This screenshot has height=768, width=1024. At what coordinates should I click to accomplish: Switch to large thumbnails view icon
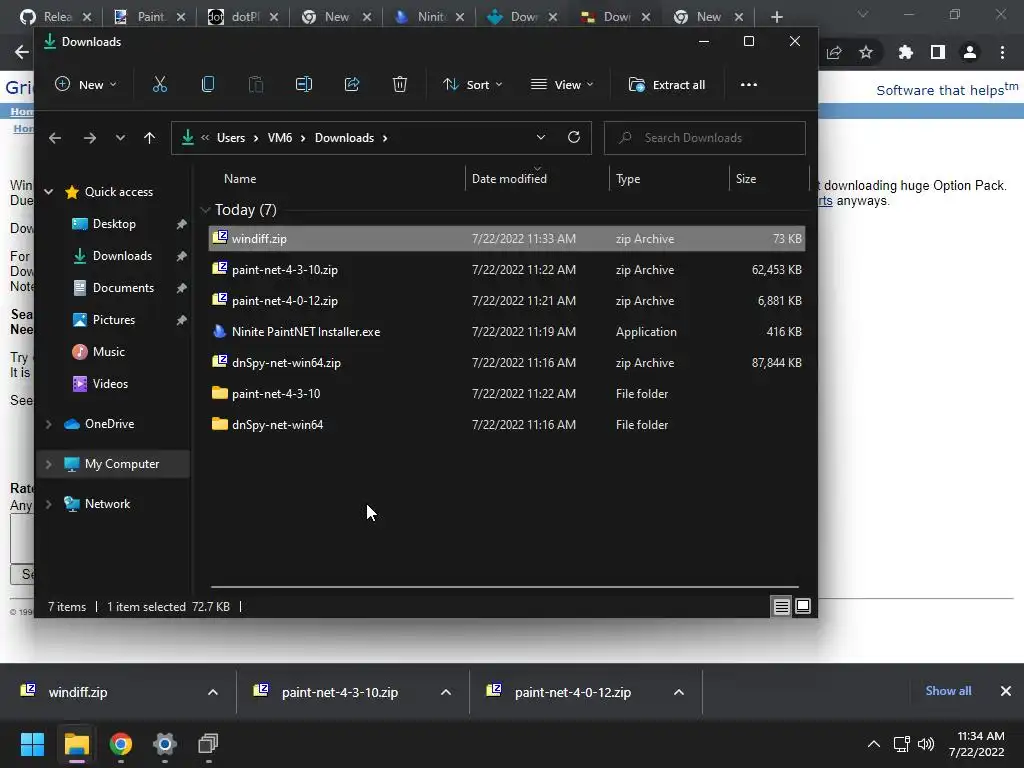[803, 606]
